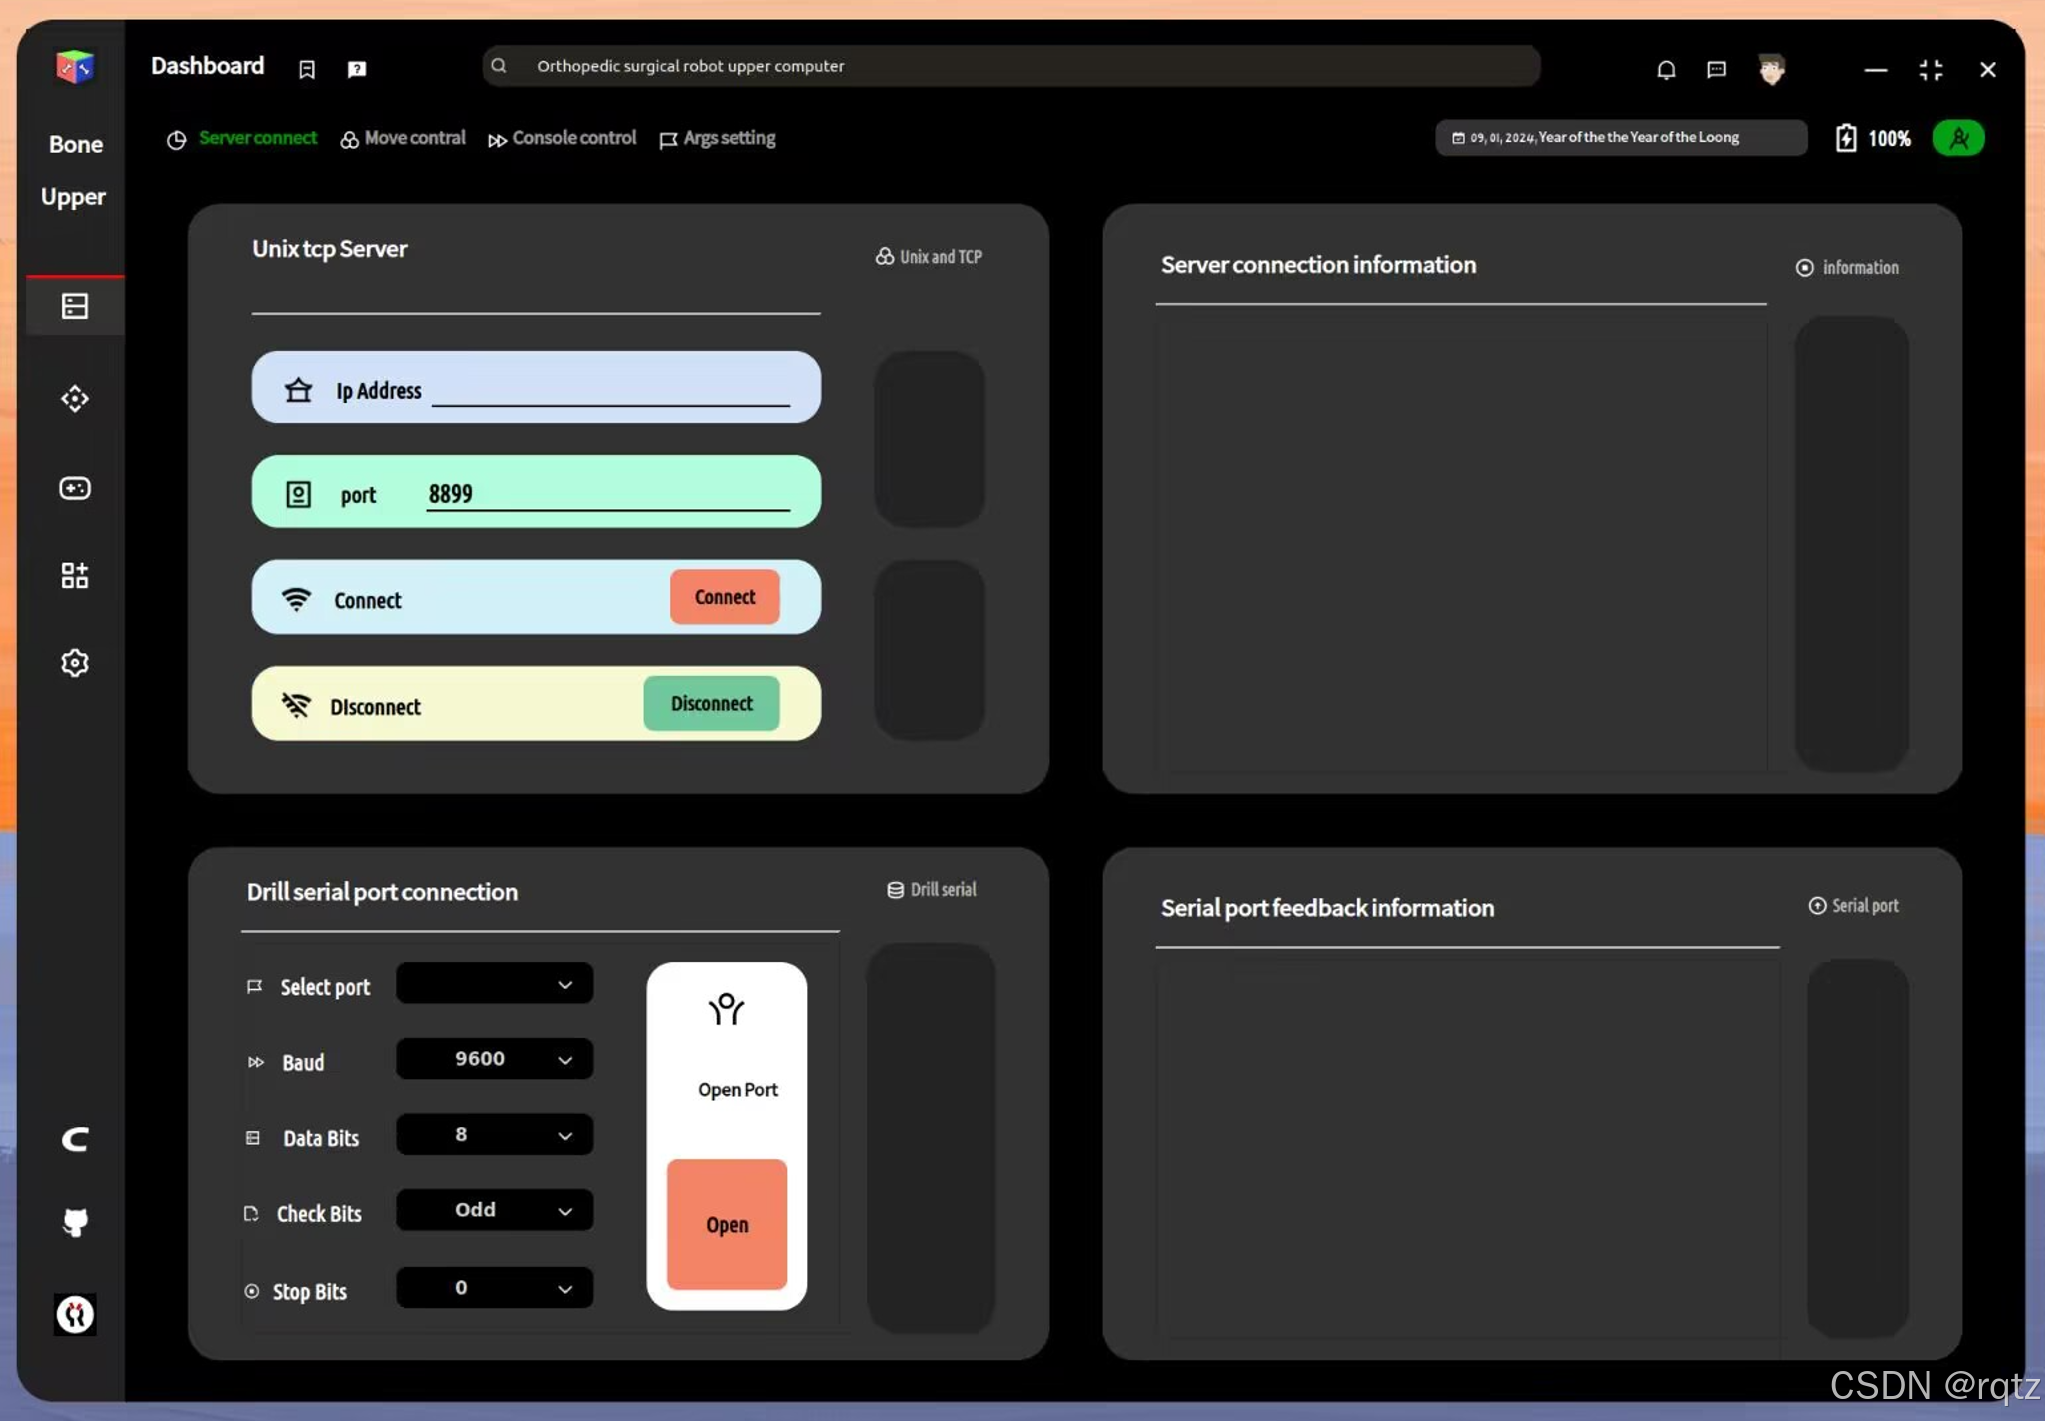This screenshot has height=1421, width=2045.
Task: Click the green user status button
Action: 1958,138
